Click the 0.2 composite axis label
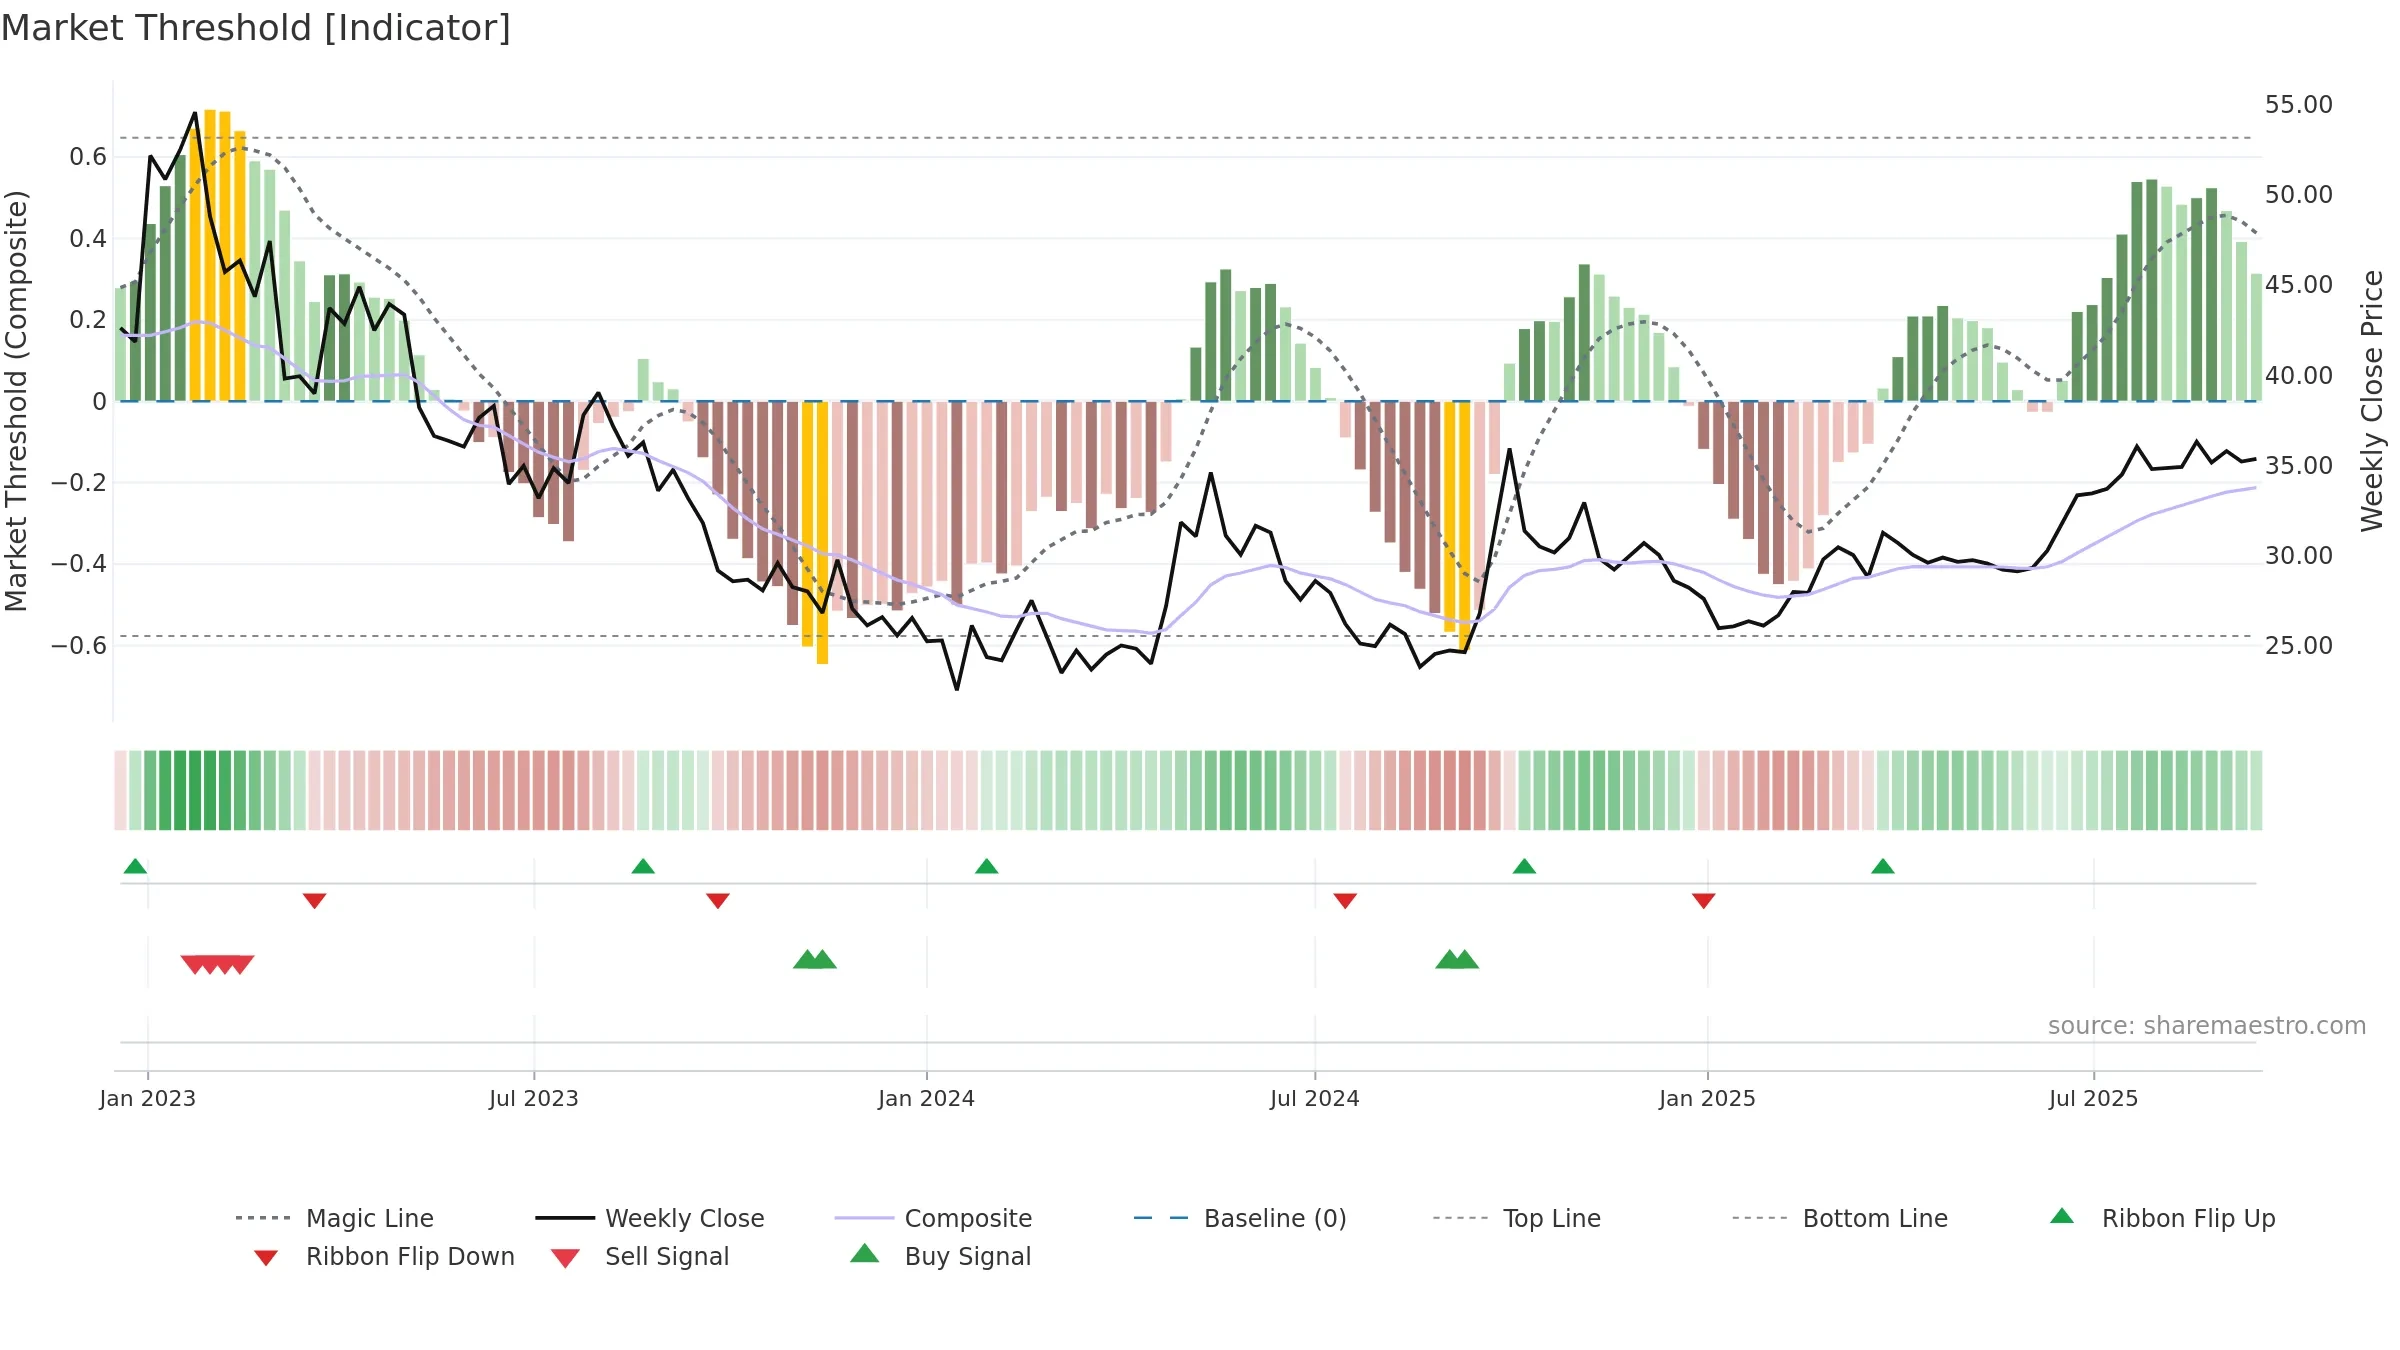The width and height of the screenshot is (2400, 1350). coord(88,319)
